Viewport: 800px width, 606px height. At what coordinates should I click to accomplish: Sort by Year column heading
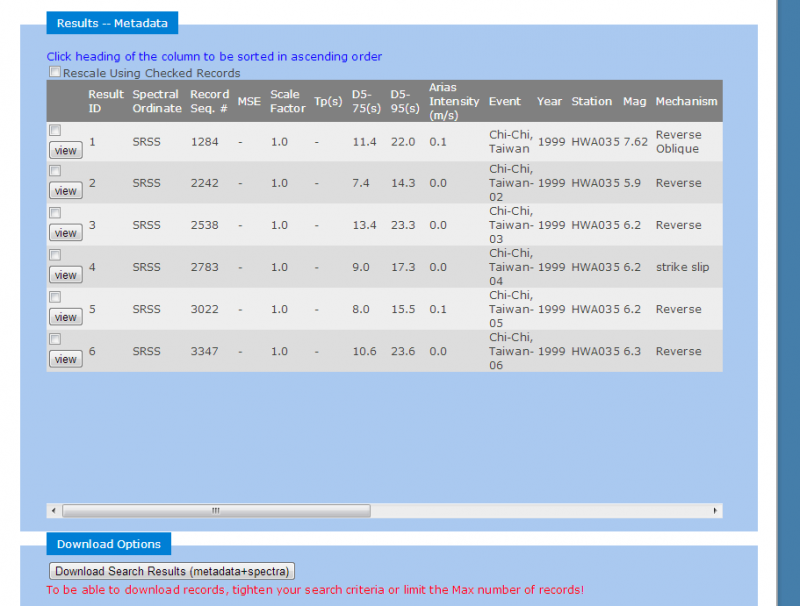point(549,102)
